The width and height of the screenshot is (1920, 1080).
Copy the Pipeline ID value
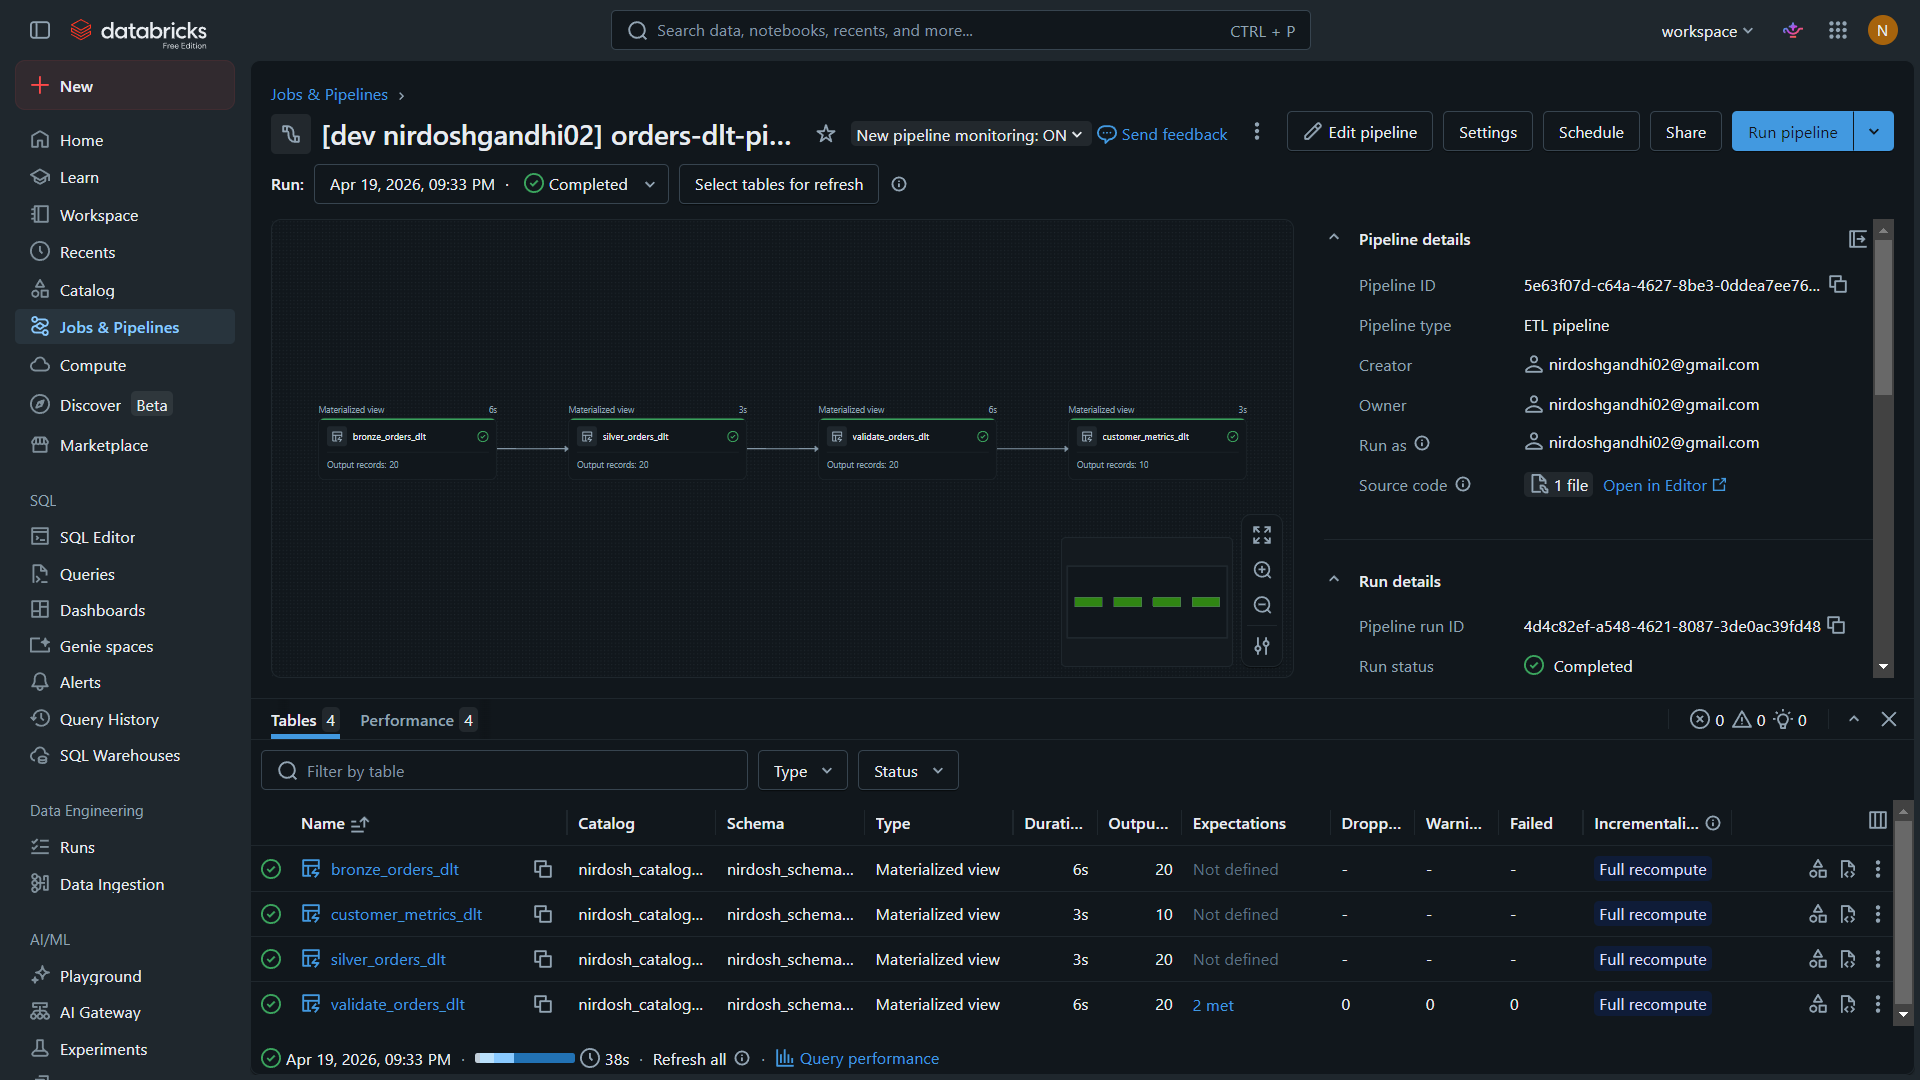[x=1839, y=285]
